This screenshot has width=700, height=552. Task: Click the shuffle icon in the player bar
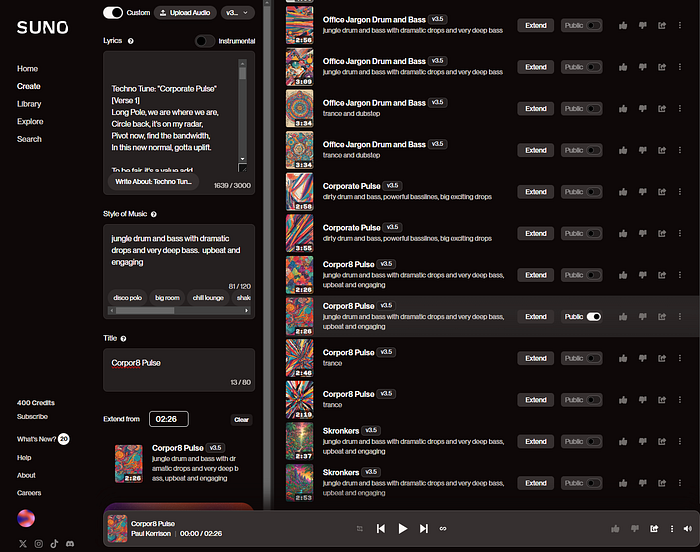[360, 529]
